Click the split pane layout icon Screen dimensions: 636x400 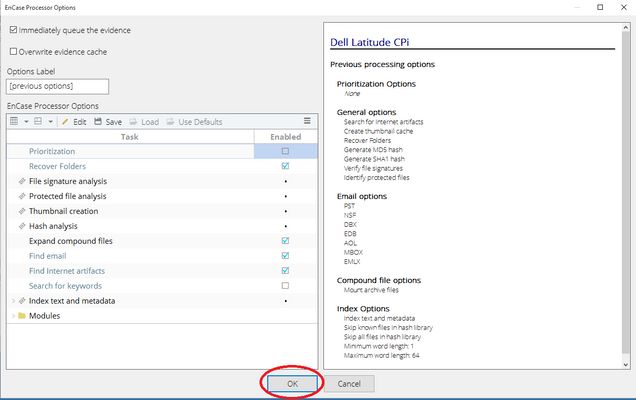click(37, 122)
